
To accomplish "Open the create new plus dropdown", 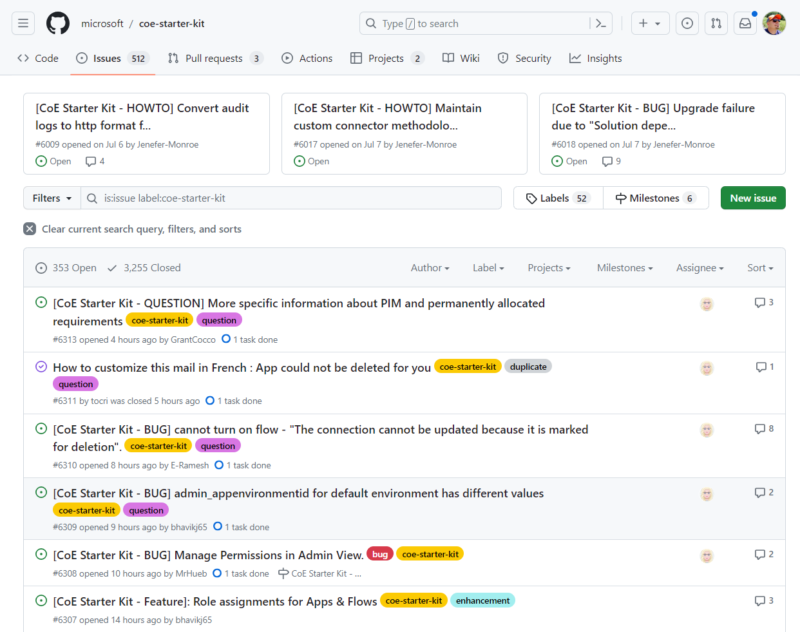I will [650, 23].
